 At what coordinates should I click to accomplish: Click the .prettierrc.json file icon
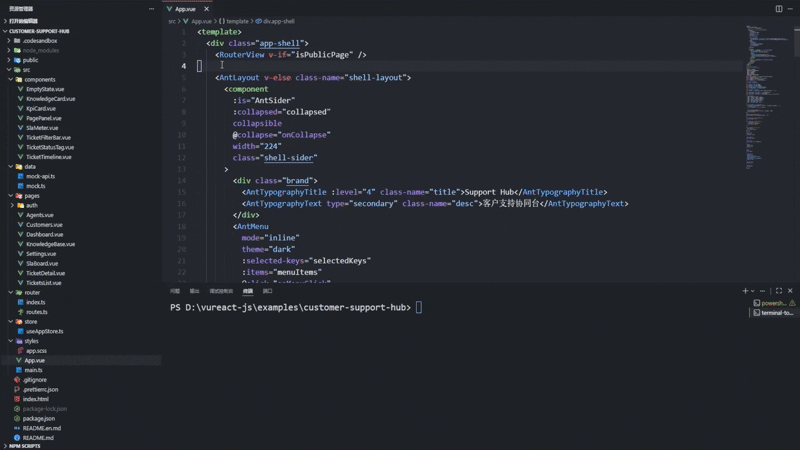click(x=17, y=390)
